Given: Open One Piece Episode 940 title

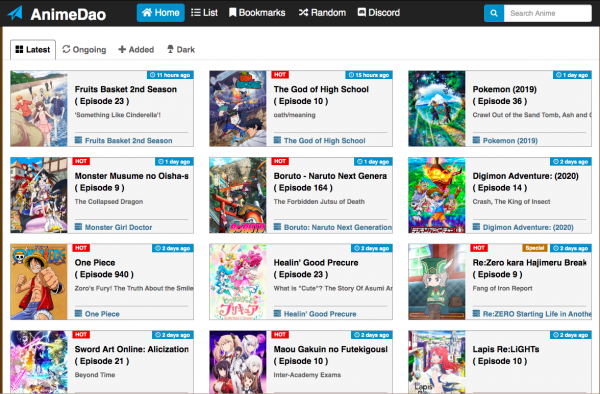Looking at the screenshot, I should pyautogui.click(x=104, y=269).
